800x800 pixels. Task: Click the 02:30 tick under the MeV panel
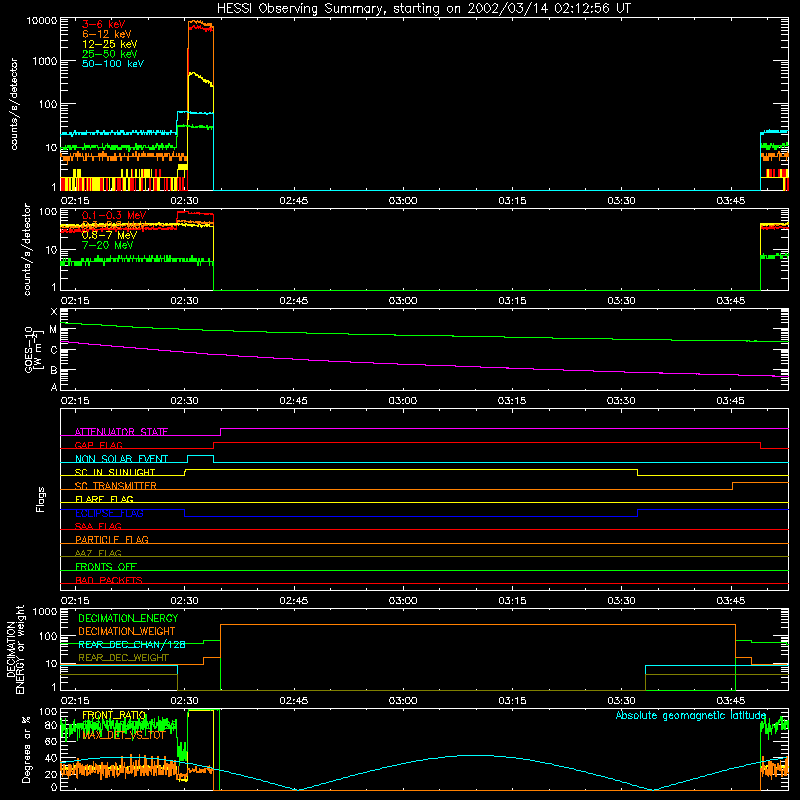(184, 301)
